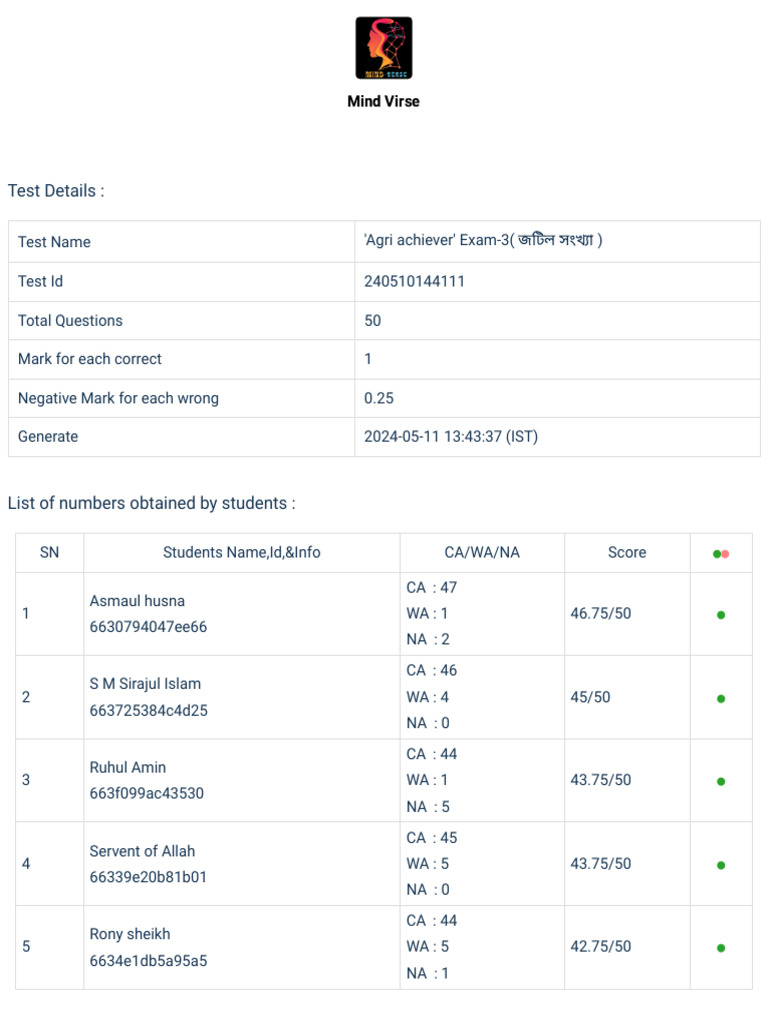Click the green-red dots header icon
The height and width of the screenshot is (1024, 768).
pos(721,554)
